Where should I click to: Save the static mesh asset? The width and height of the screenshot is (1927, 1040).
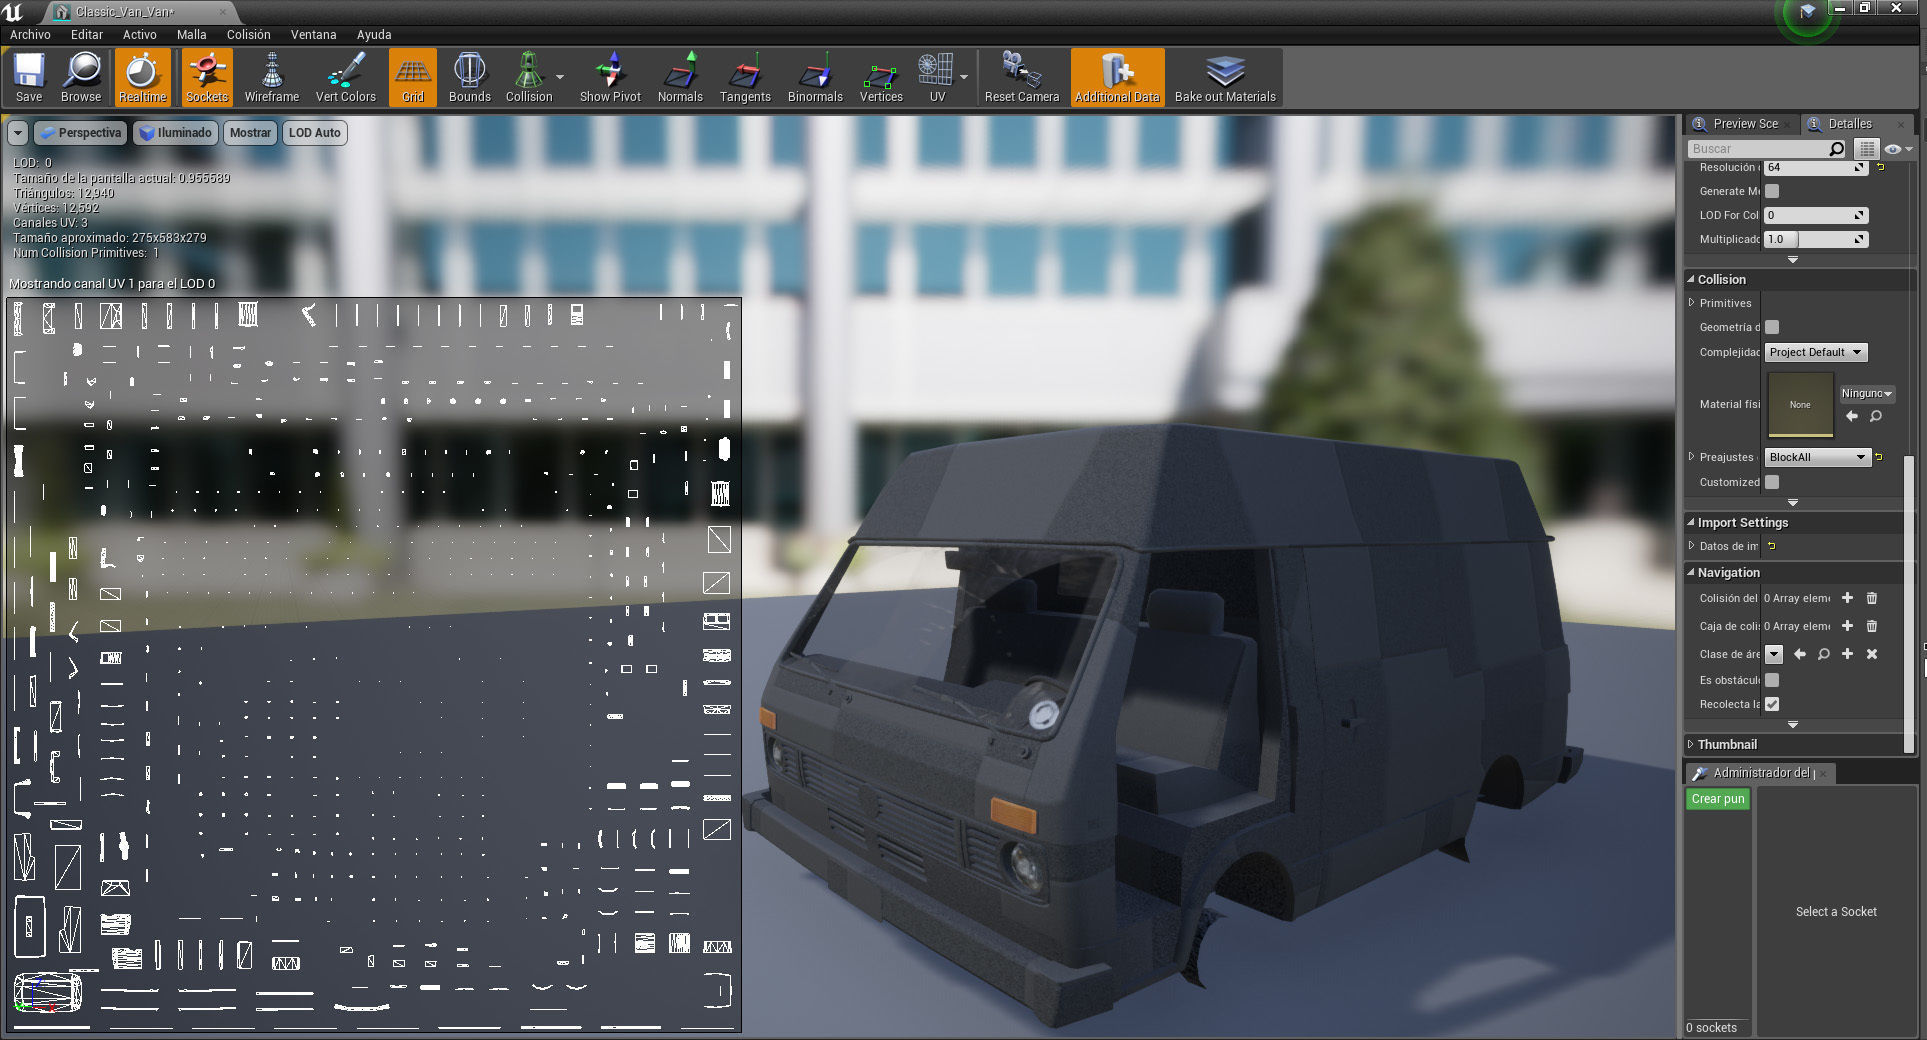(29, 78)
